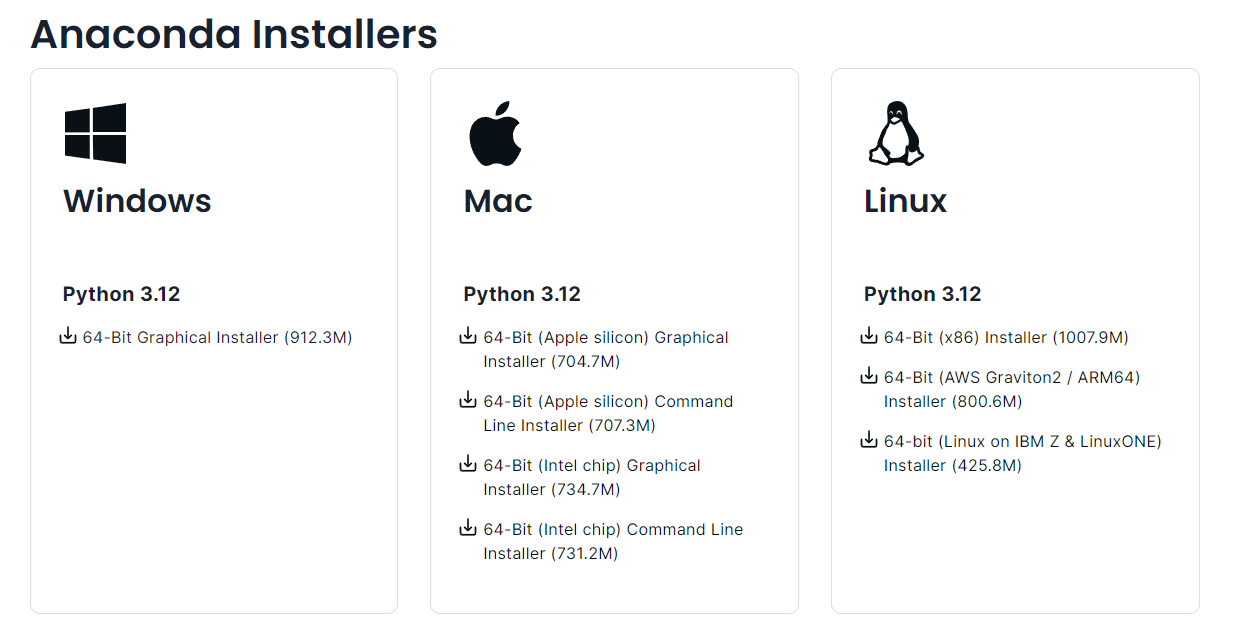The image size is (1233, 636).
Task: Select Intel chip Command Line Installer (731.2M)
Action: 612,530
